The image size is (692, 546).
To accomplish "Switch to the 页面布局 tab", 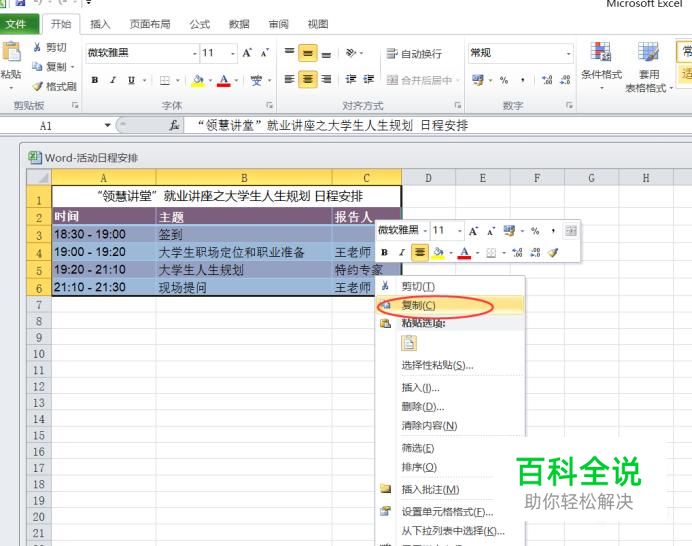I will pos(150,24).
